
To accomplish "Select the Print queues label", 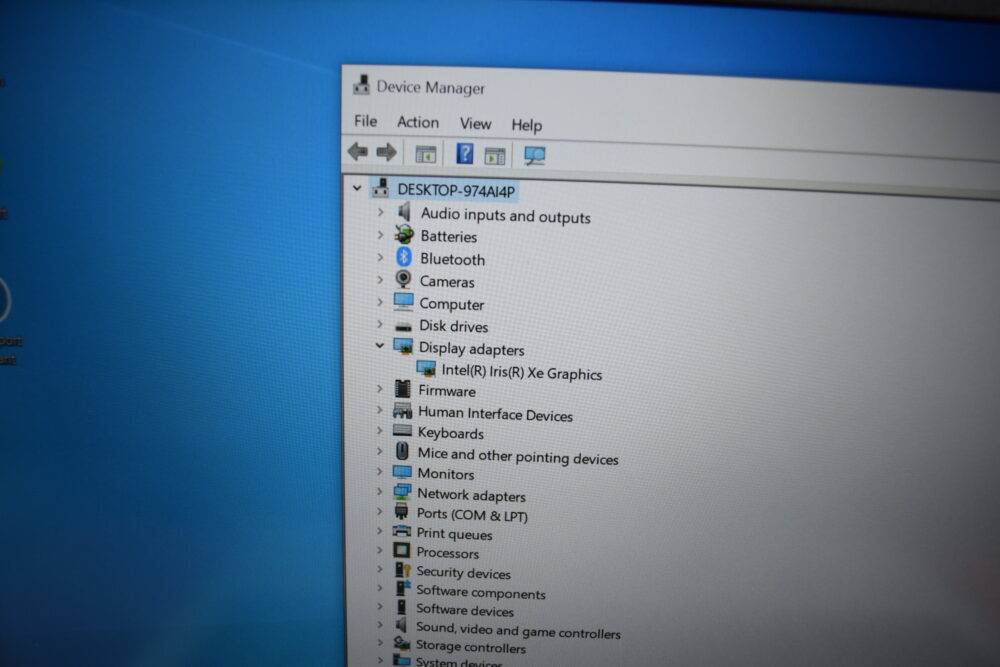I will point(454,534).
